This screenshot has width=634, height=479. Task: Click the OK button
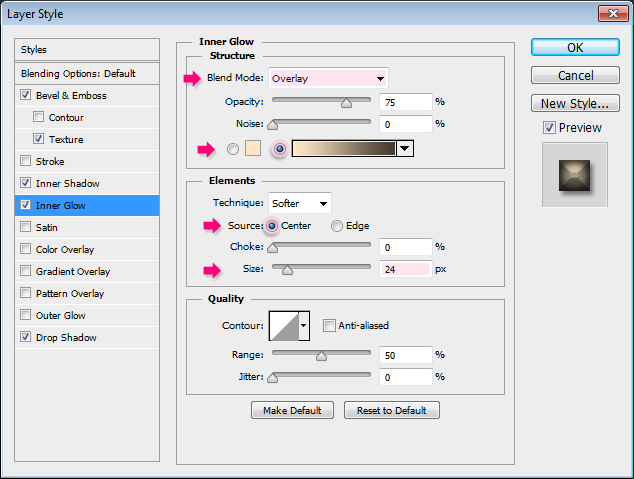pos(575,47)
